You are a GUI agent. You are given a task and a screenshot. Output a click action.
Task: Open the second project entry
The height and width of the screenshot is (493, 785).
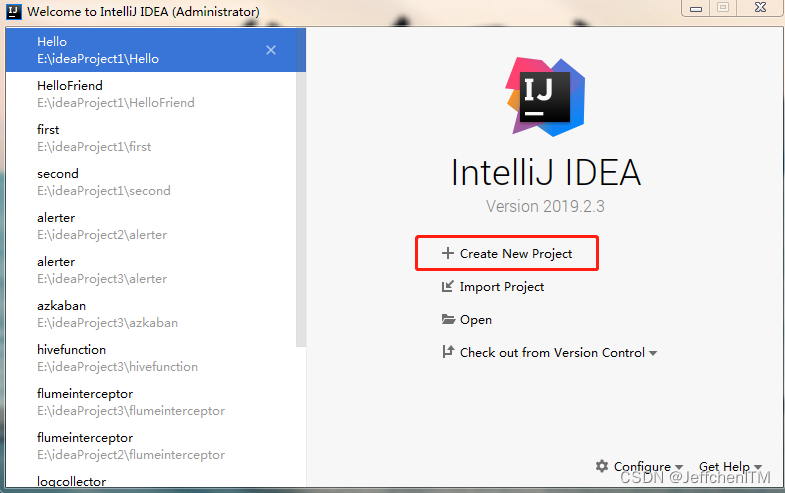pos(151,182)
